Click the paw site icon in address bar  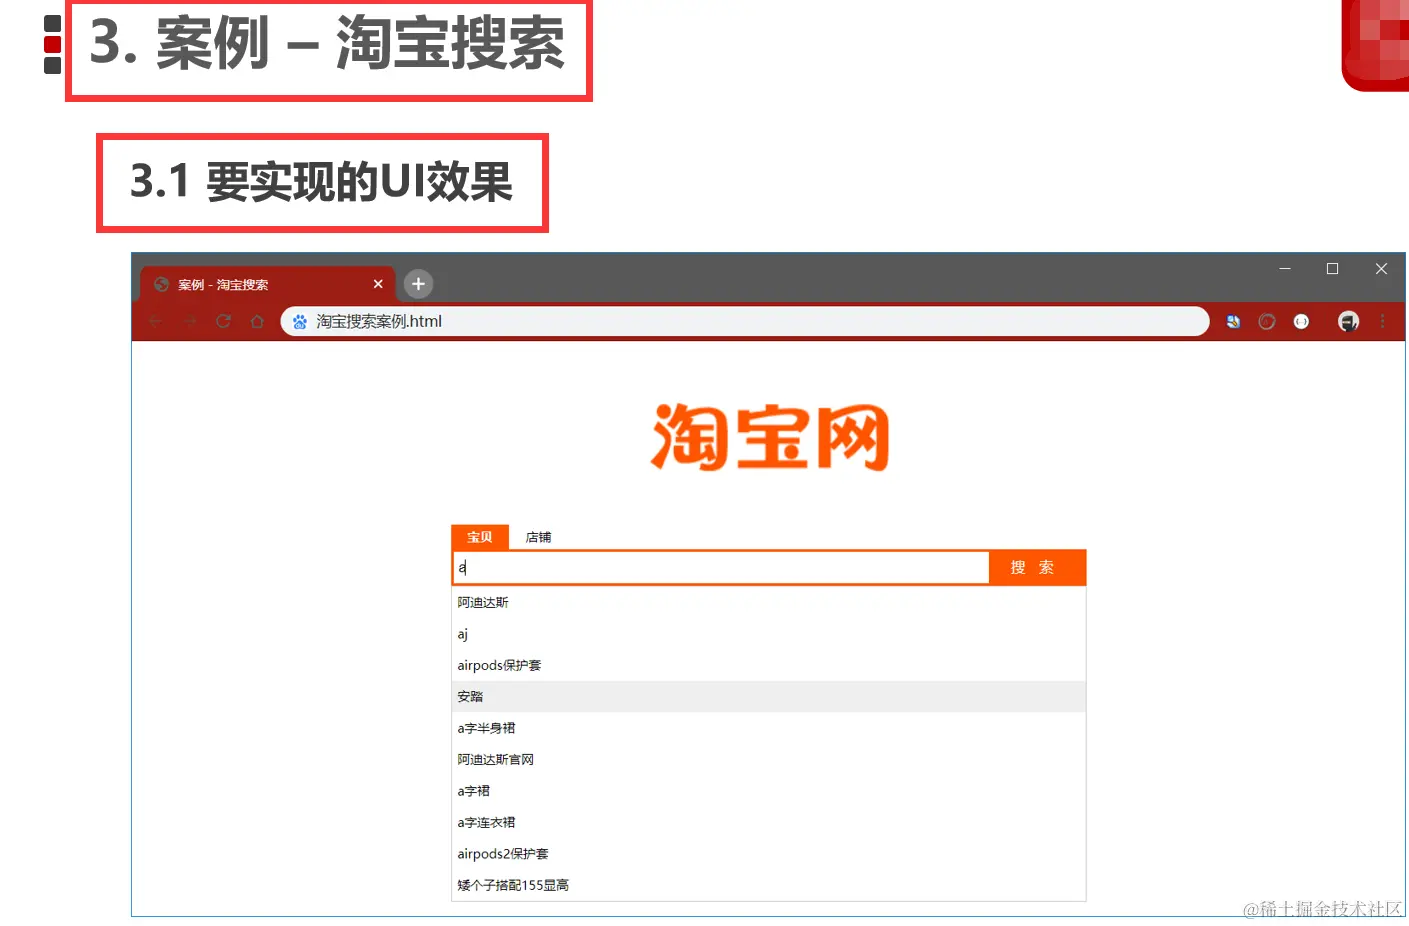299,321
